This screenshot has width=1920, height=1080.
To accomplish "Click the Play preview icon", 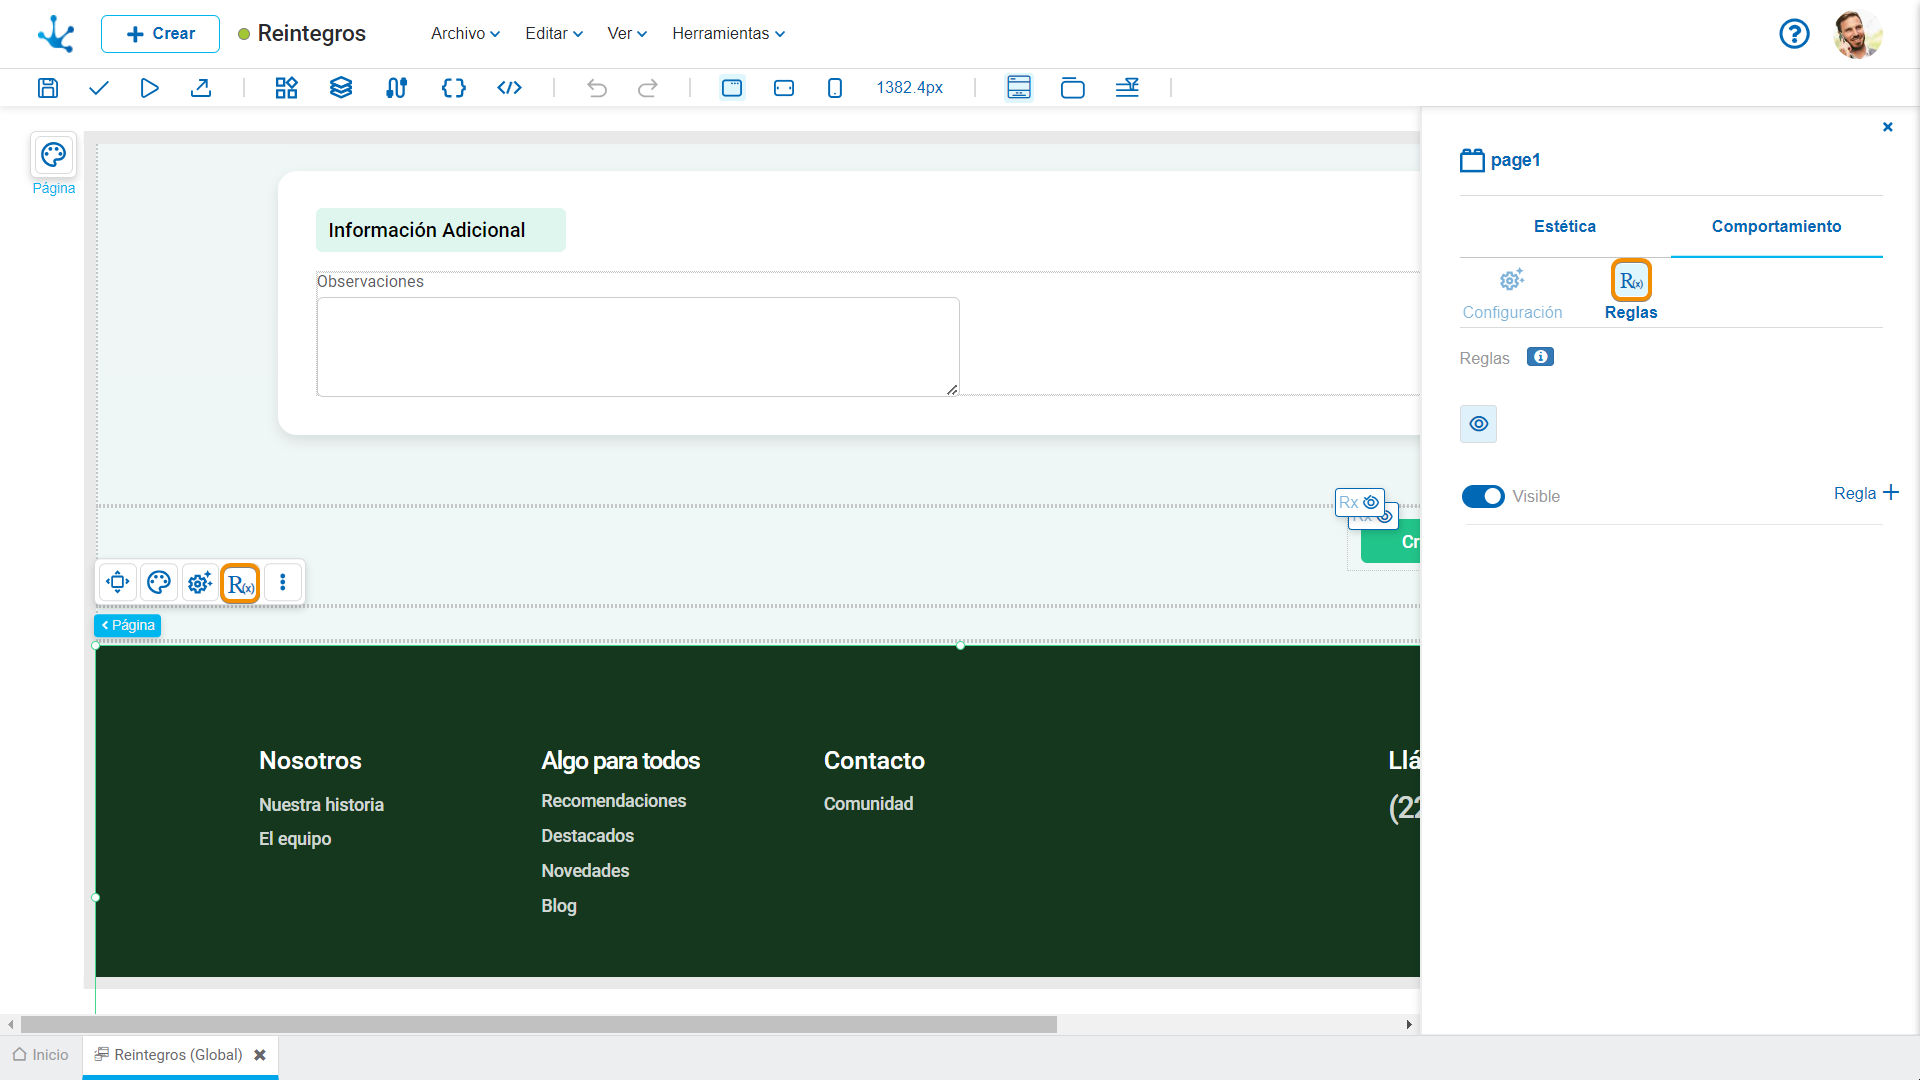I will pyautogui.click(x=149, y=88).
